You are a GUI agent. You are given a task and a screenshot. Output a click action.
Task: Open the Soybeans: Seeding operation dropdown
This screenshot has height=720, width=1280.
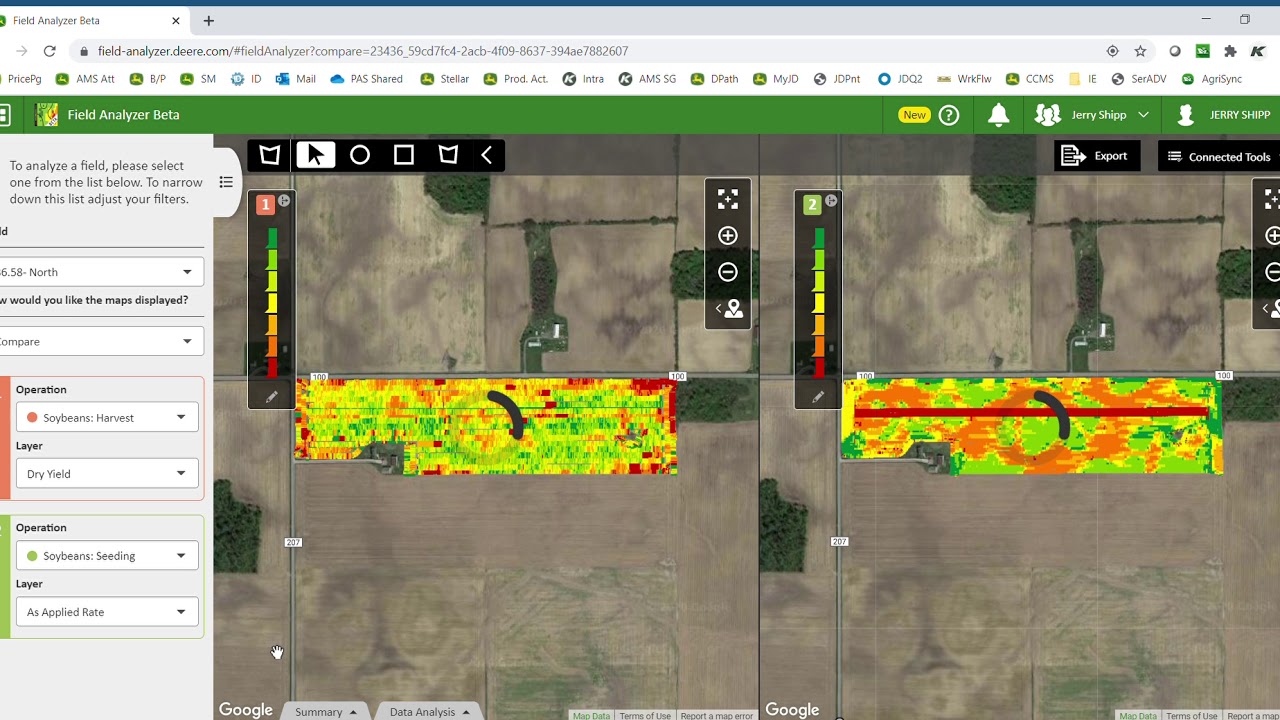107,555
